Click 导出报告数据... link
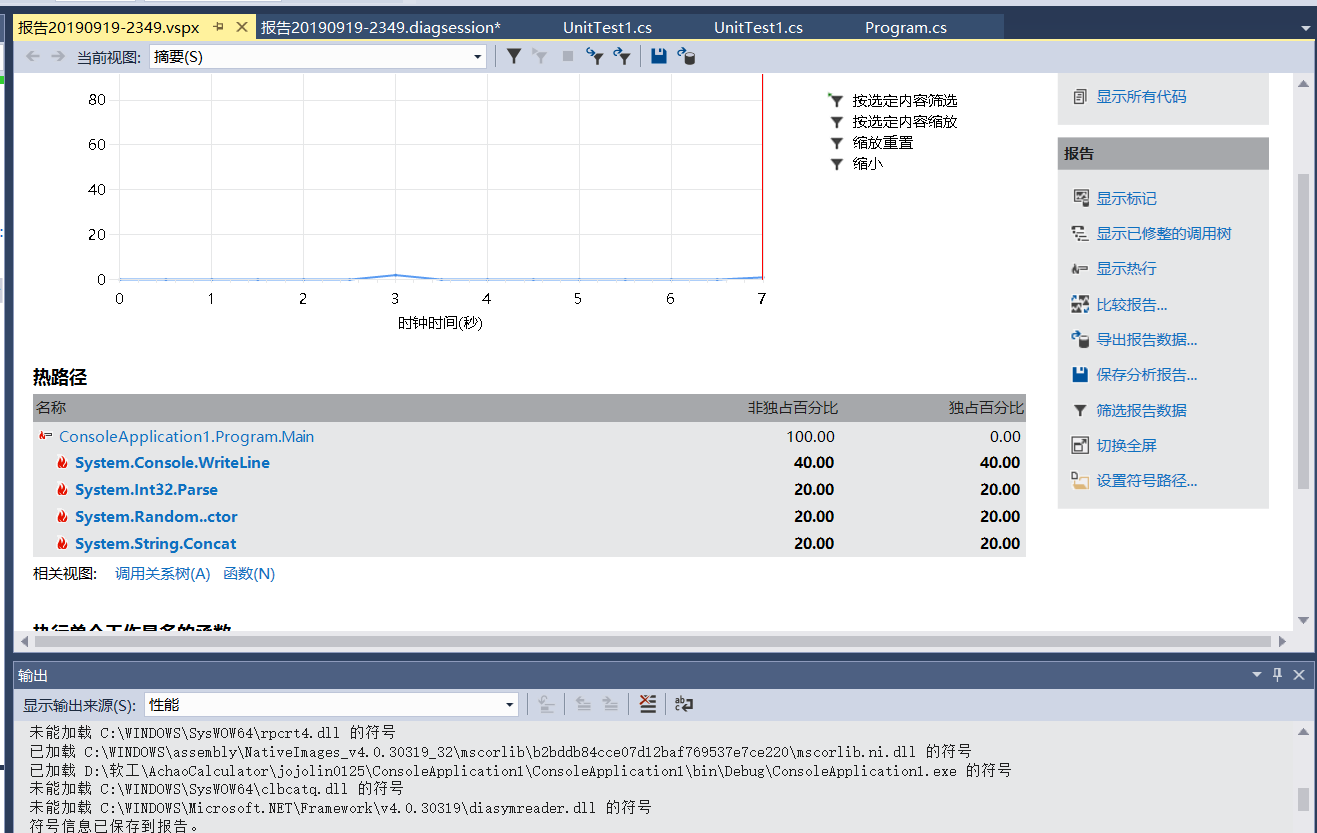The height and width of the screenshot is (833, 1317). 1147,340
